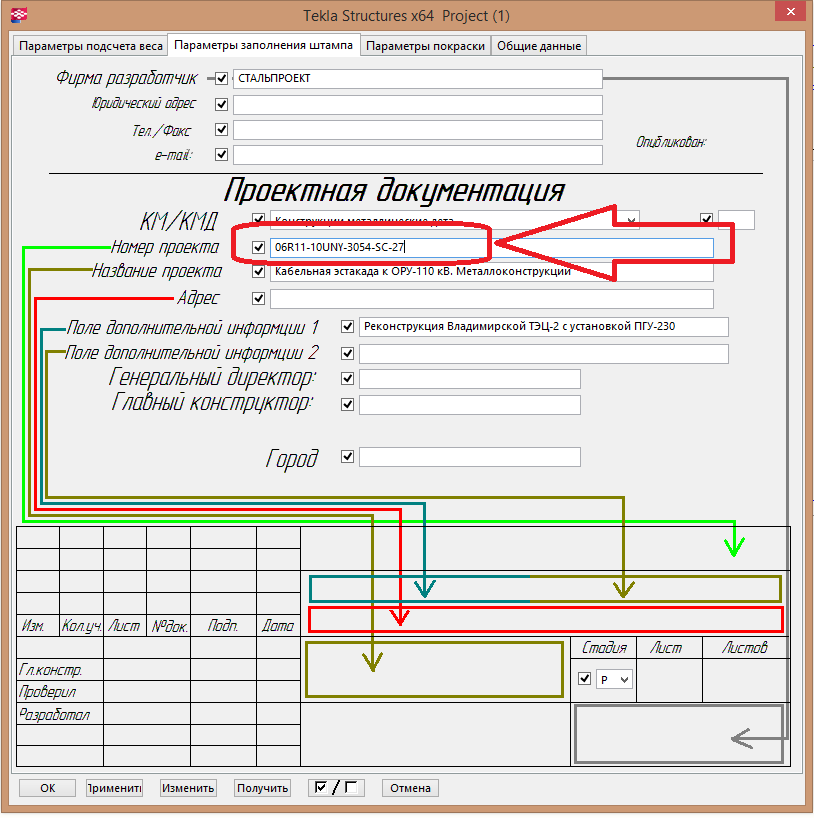Image resolution: width=814 pixels, height=820 pixels.
Task: Toggle checkbox next to Номер проекта
Action: (x=258, y=247)
